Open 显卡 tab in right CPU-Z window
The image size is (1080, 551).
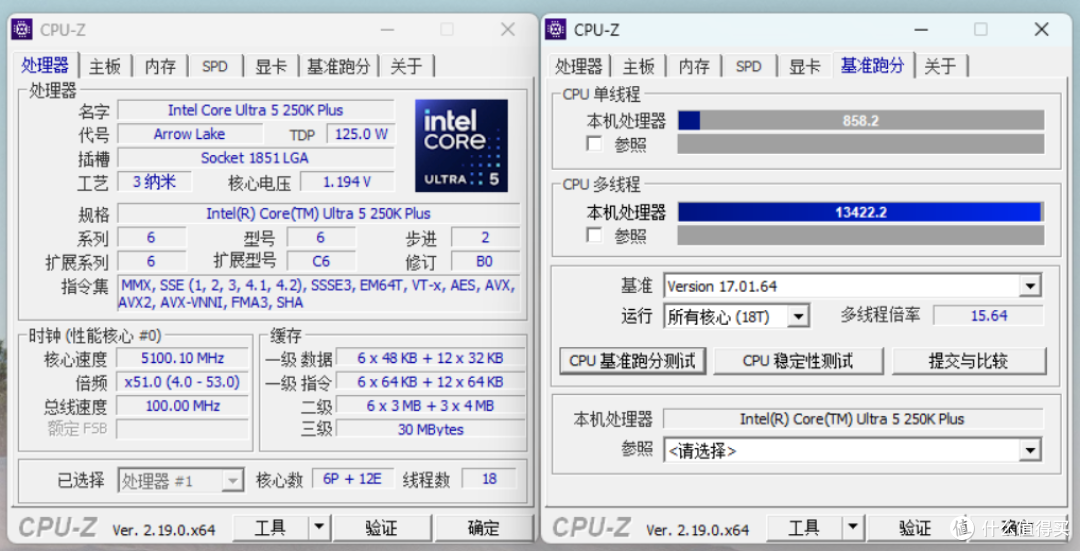tap(804, 66)
